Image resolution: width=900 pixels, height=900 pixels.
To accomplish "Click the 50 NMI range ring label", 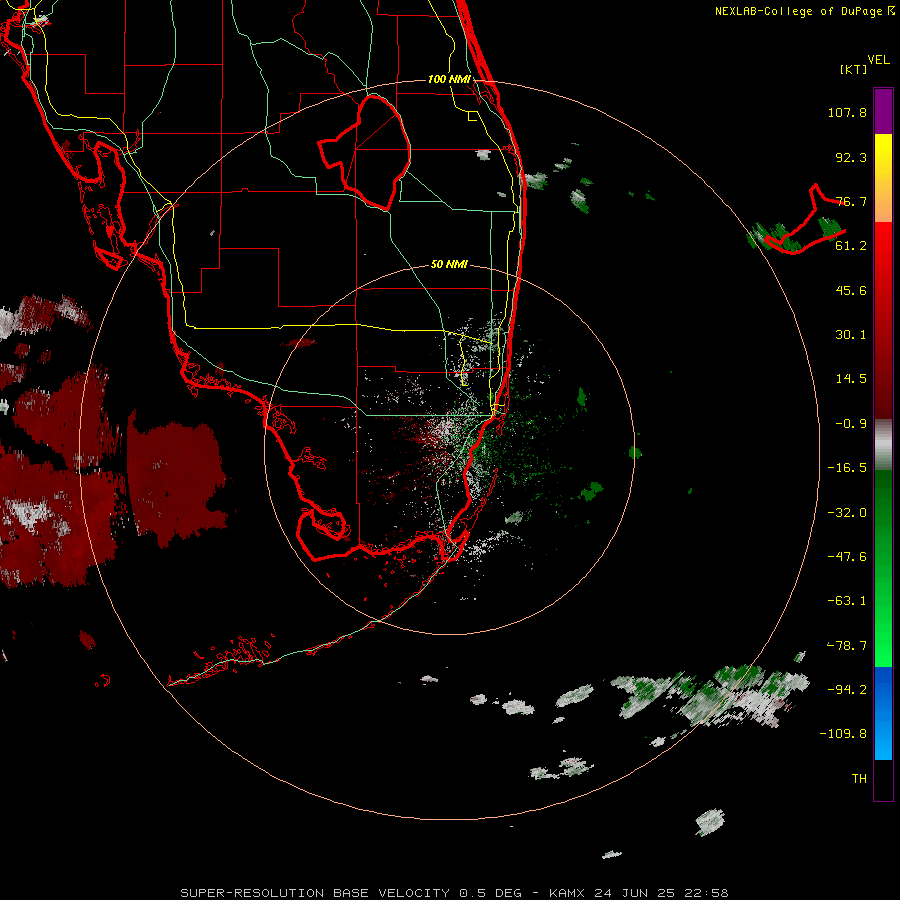I will point(449,264).
